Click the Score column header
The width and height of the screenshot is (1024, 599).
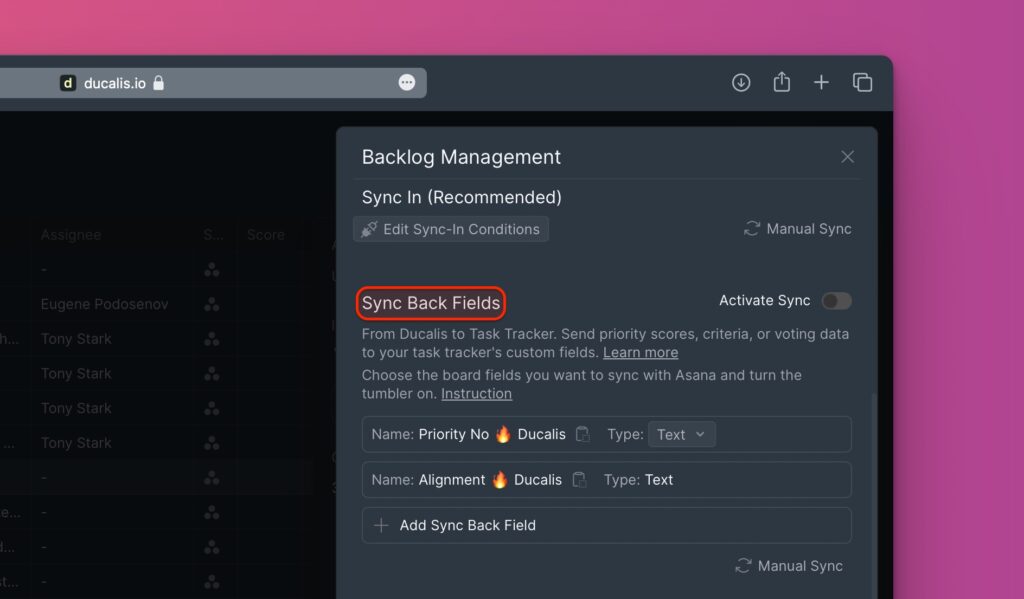tap(266, 235)
